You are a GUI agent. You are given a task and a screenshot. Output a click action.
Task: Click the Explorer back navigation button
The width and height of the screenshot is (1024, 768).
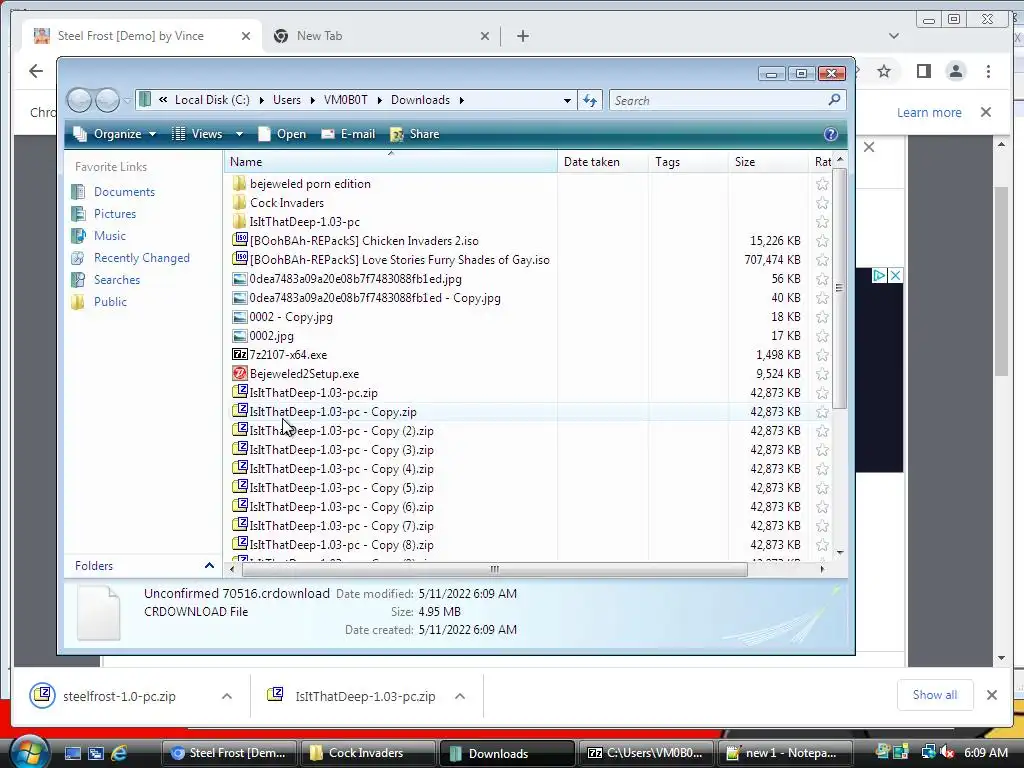[x=80, y=100]
